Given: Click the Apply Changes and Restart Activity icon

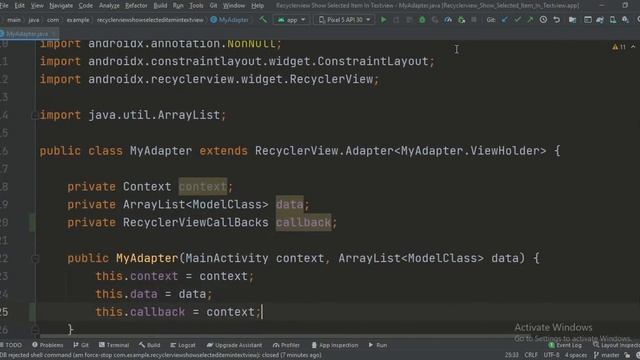Looking at the screenshot, I should tap(396, 20).
